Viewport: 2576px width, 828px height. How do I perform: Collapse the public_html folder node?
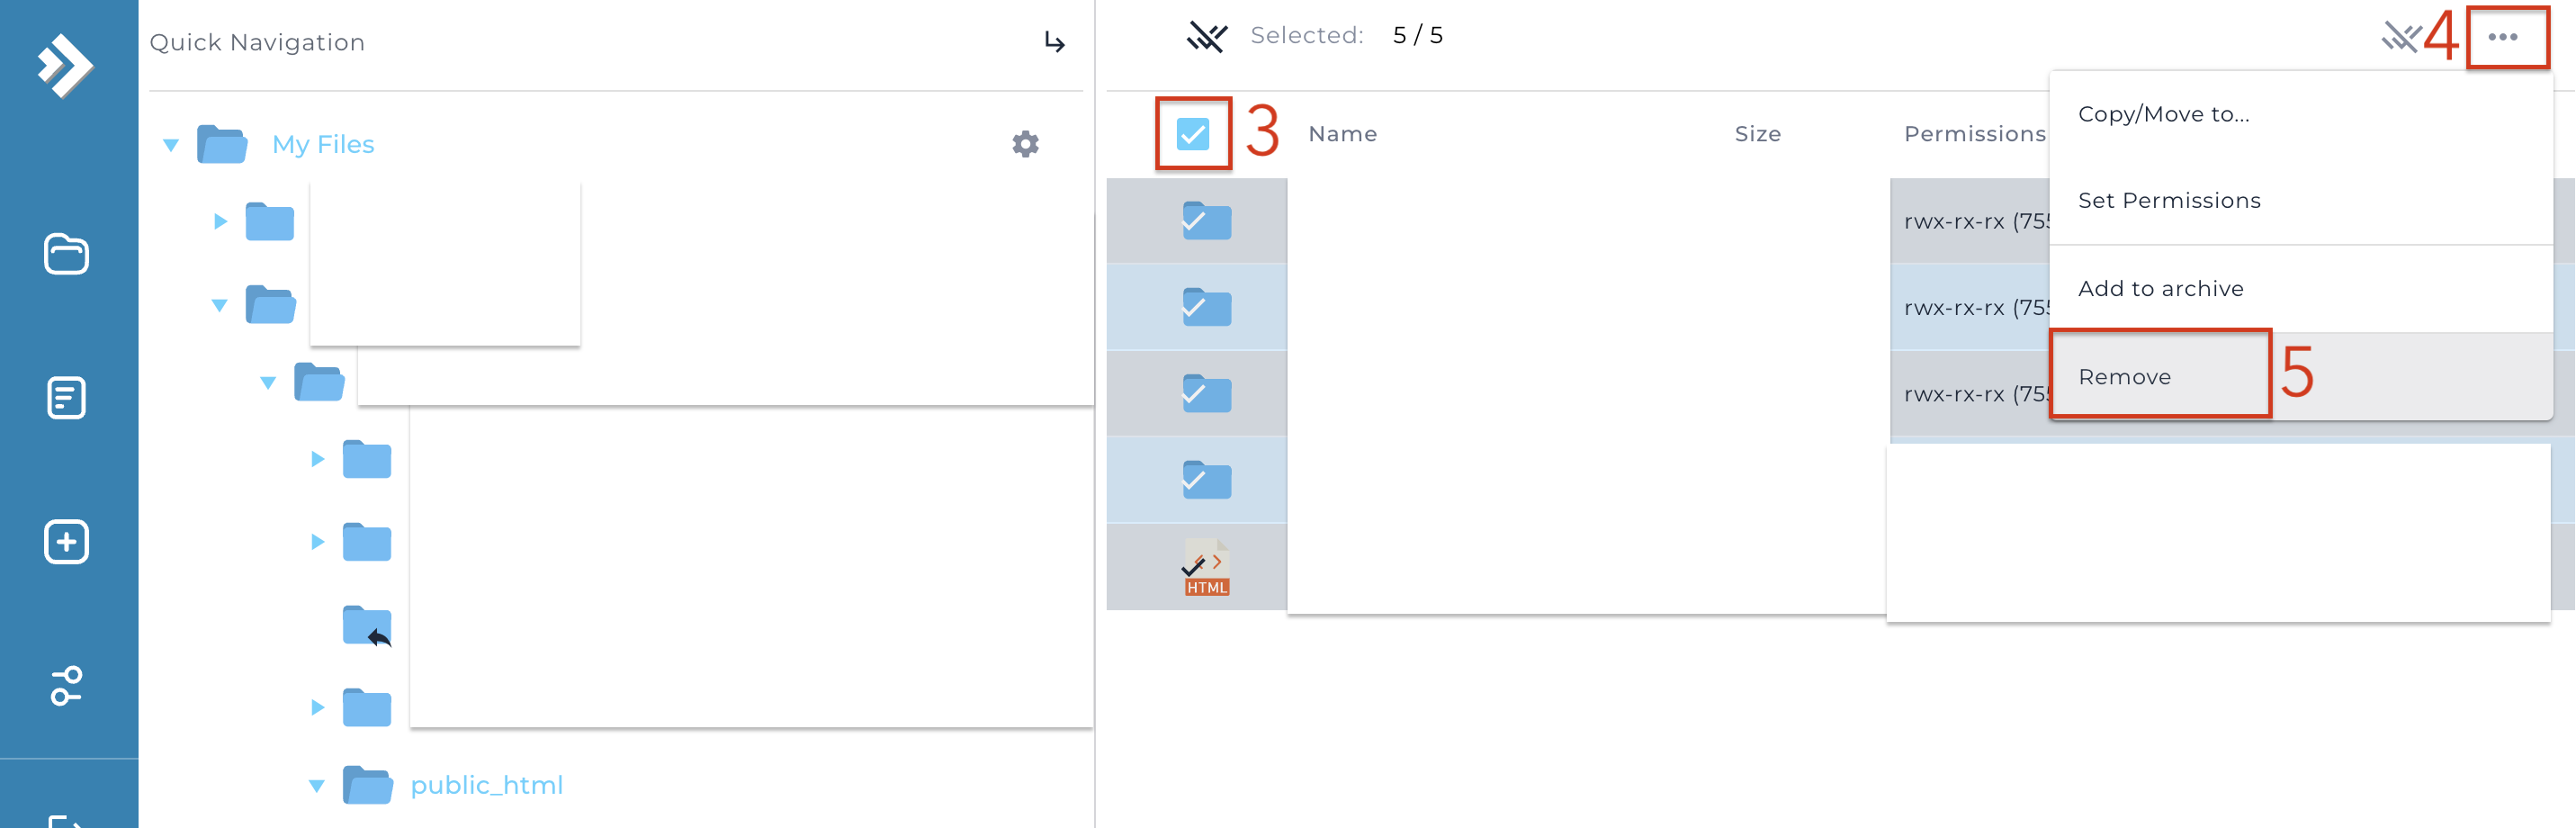click(317, 786)
